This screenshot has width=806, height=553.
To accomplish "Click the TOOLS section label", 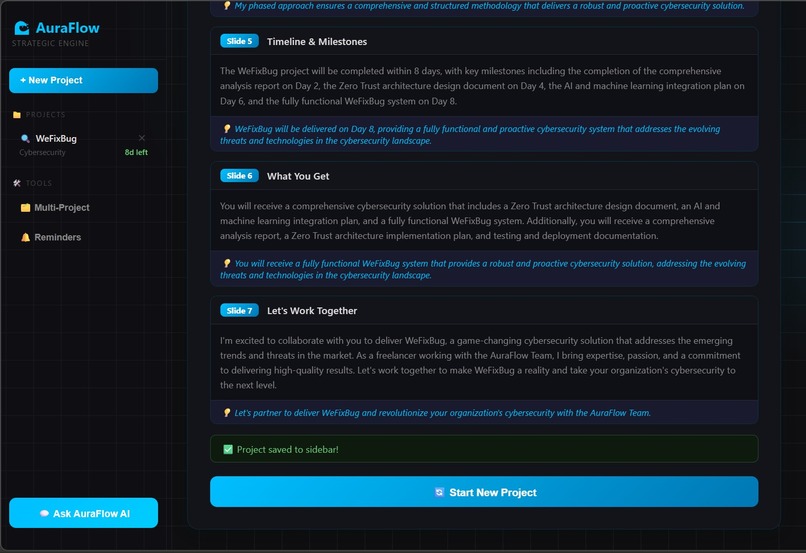I will tap(39, 183).
